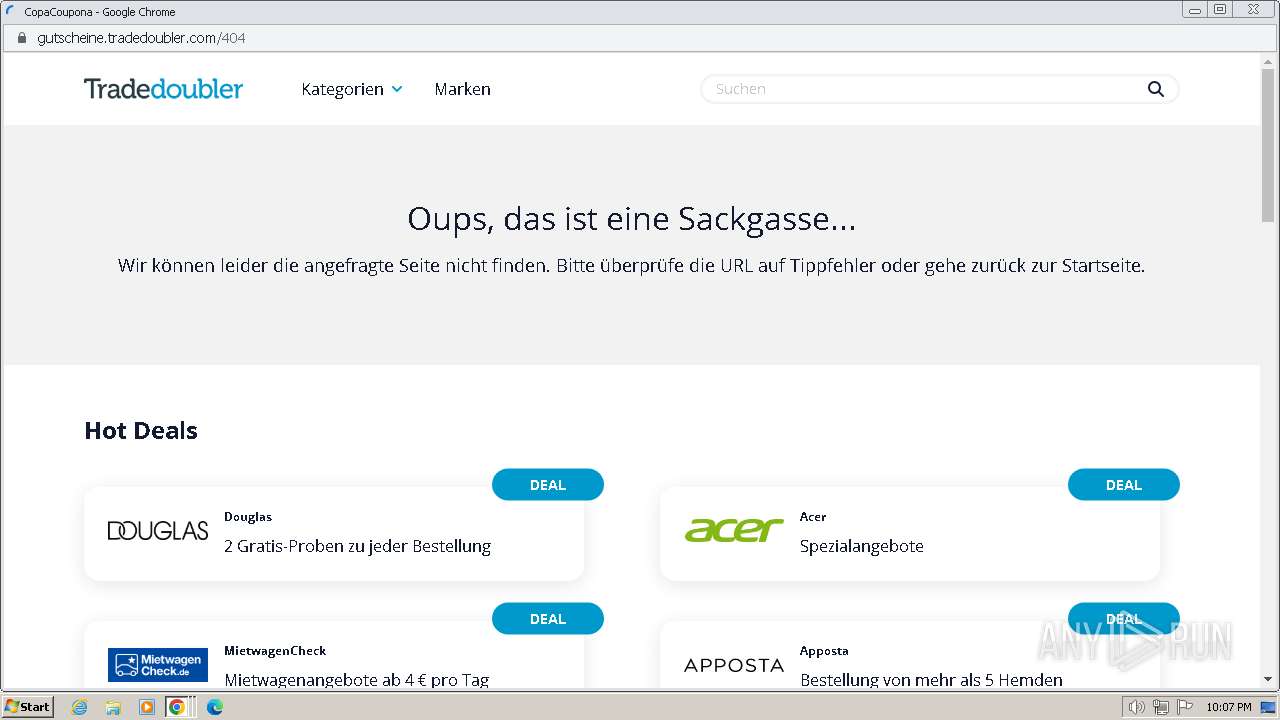Image resolution: width=1280 pixels, height=720 pixels.
Task: Click the DEAL button on Douglas card
Action: tap(548, 484)
